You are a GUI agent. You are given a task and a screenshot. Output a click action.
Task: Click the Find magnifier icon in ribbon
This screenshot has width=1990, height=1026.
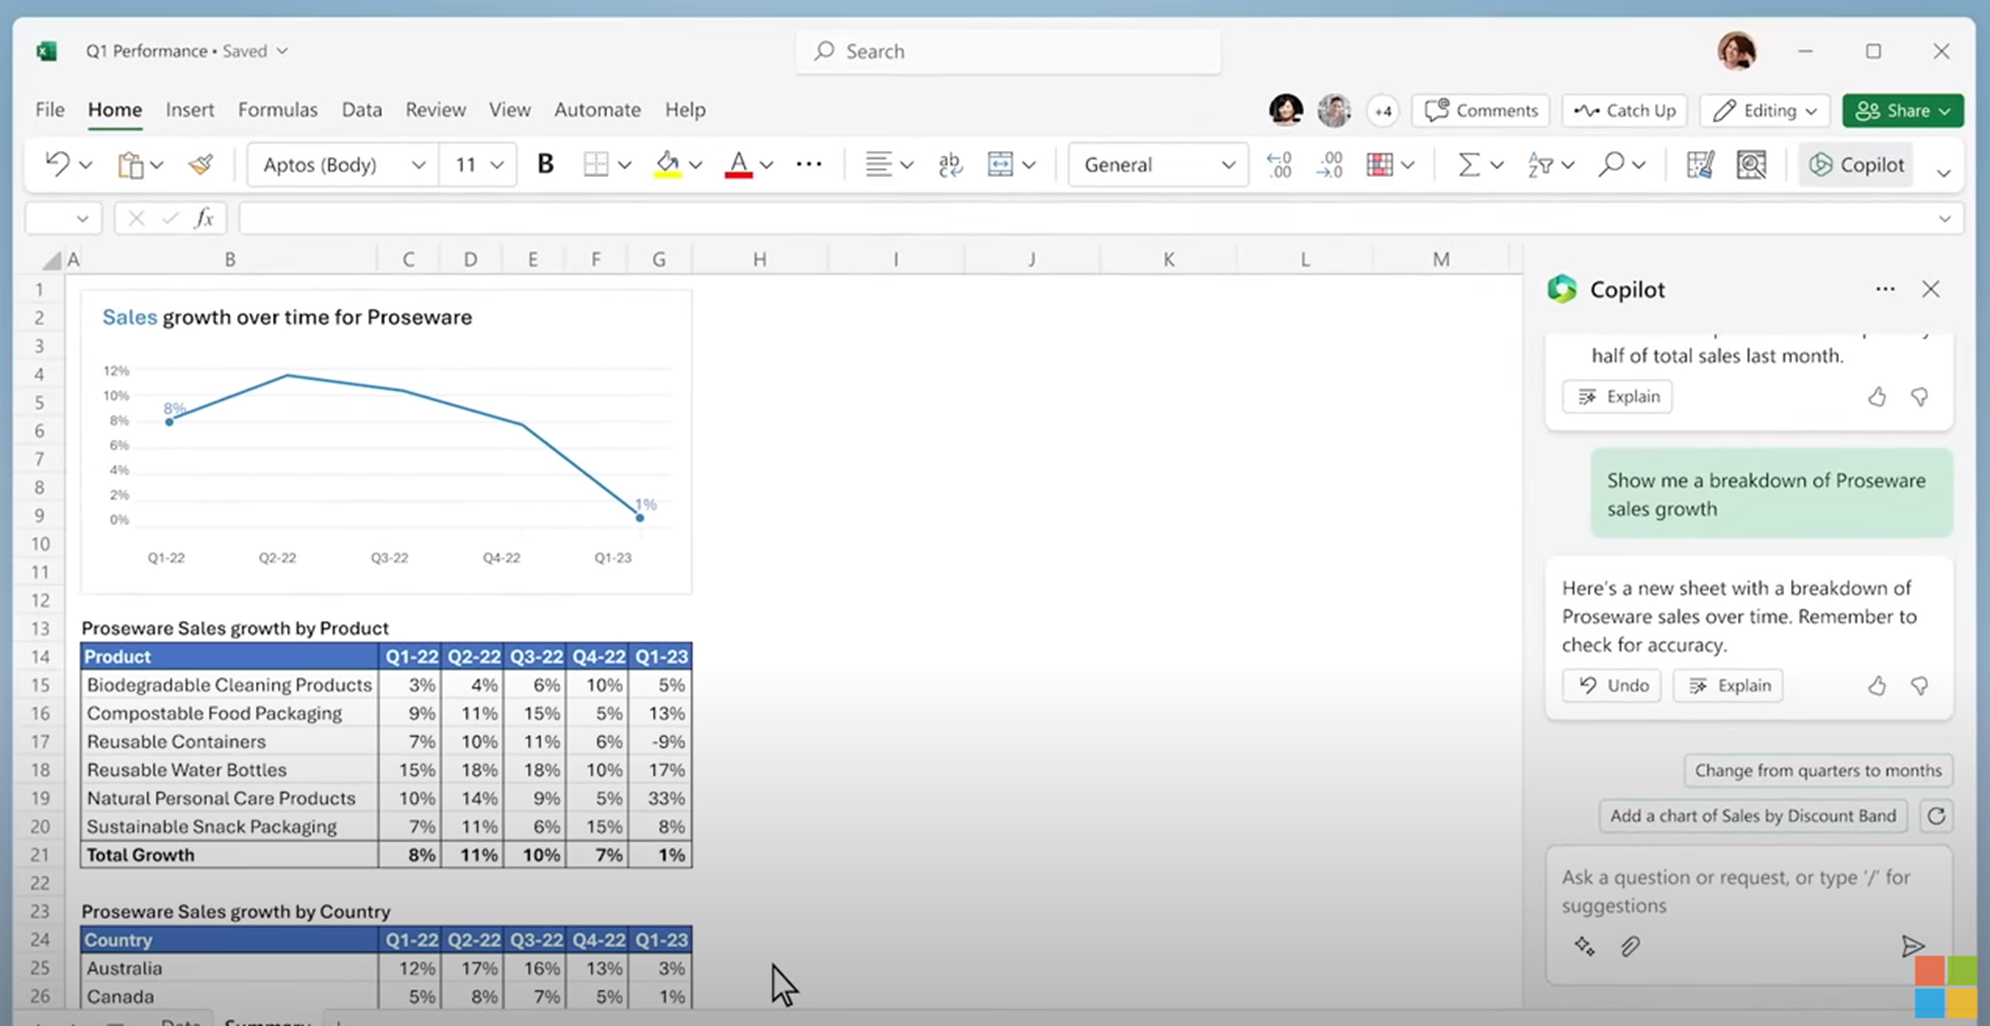[x=1610, y=165]
